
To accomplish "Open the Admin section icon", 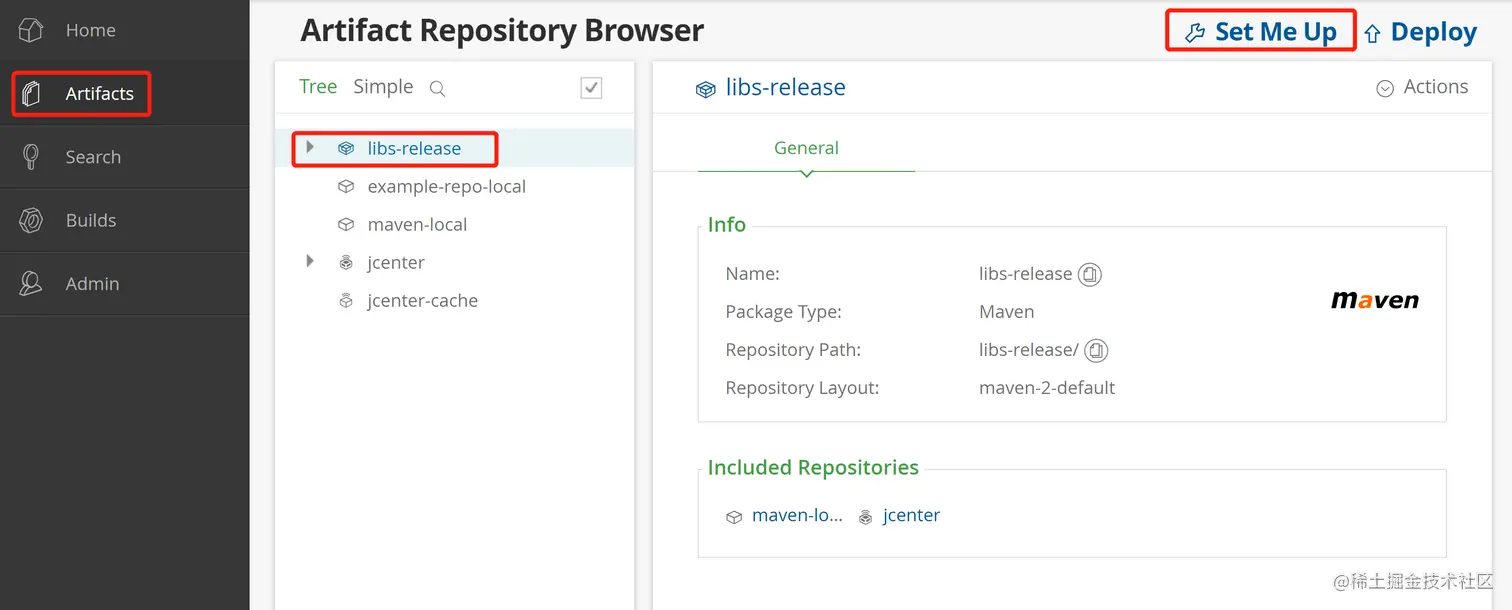I will coord(31,284).
